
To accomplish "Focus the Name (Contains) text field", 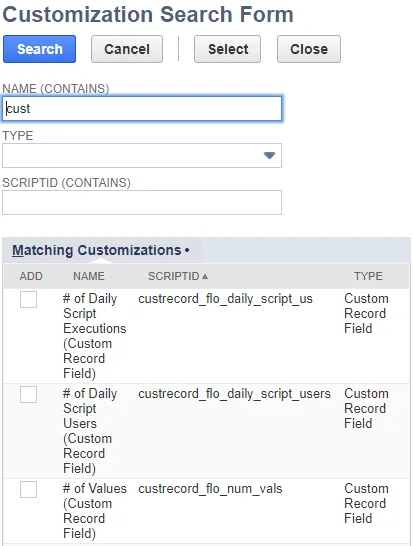I will click(142, 109).
